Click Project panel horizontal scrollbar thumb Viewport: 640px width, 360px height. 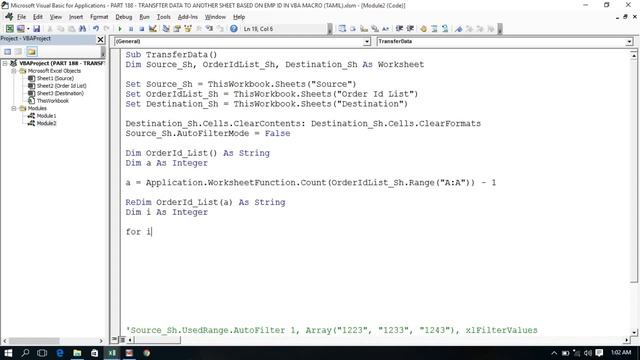34,341
